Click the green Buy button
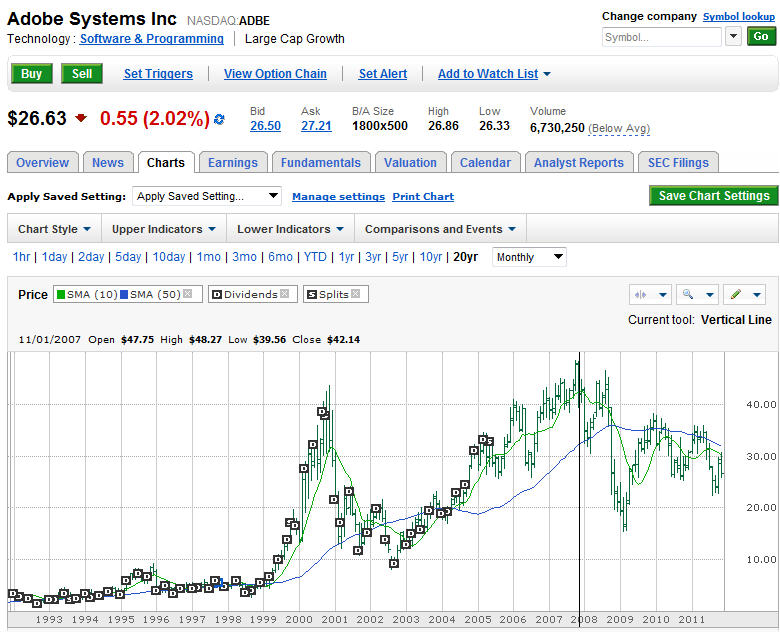The height and width of the screenshot is (632, 780). [32, 74]
